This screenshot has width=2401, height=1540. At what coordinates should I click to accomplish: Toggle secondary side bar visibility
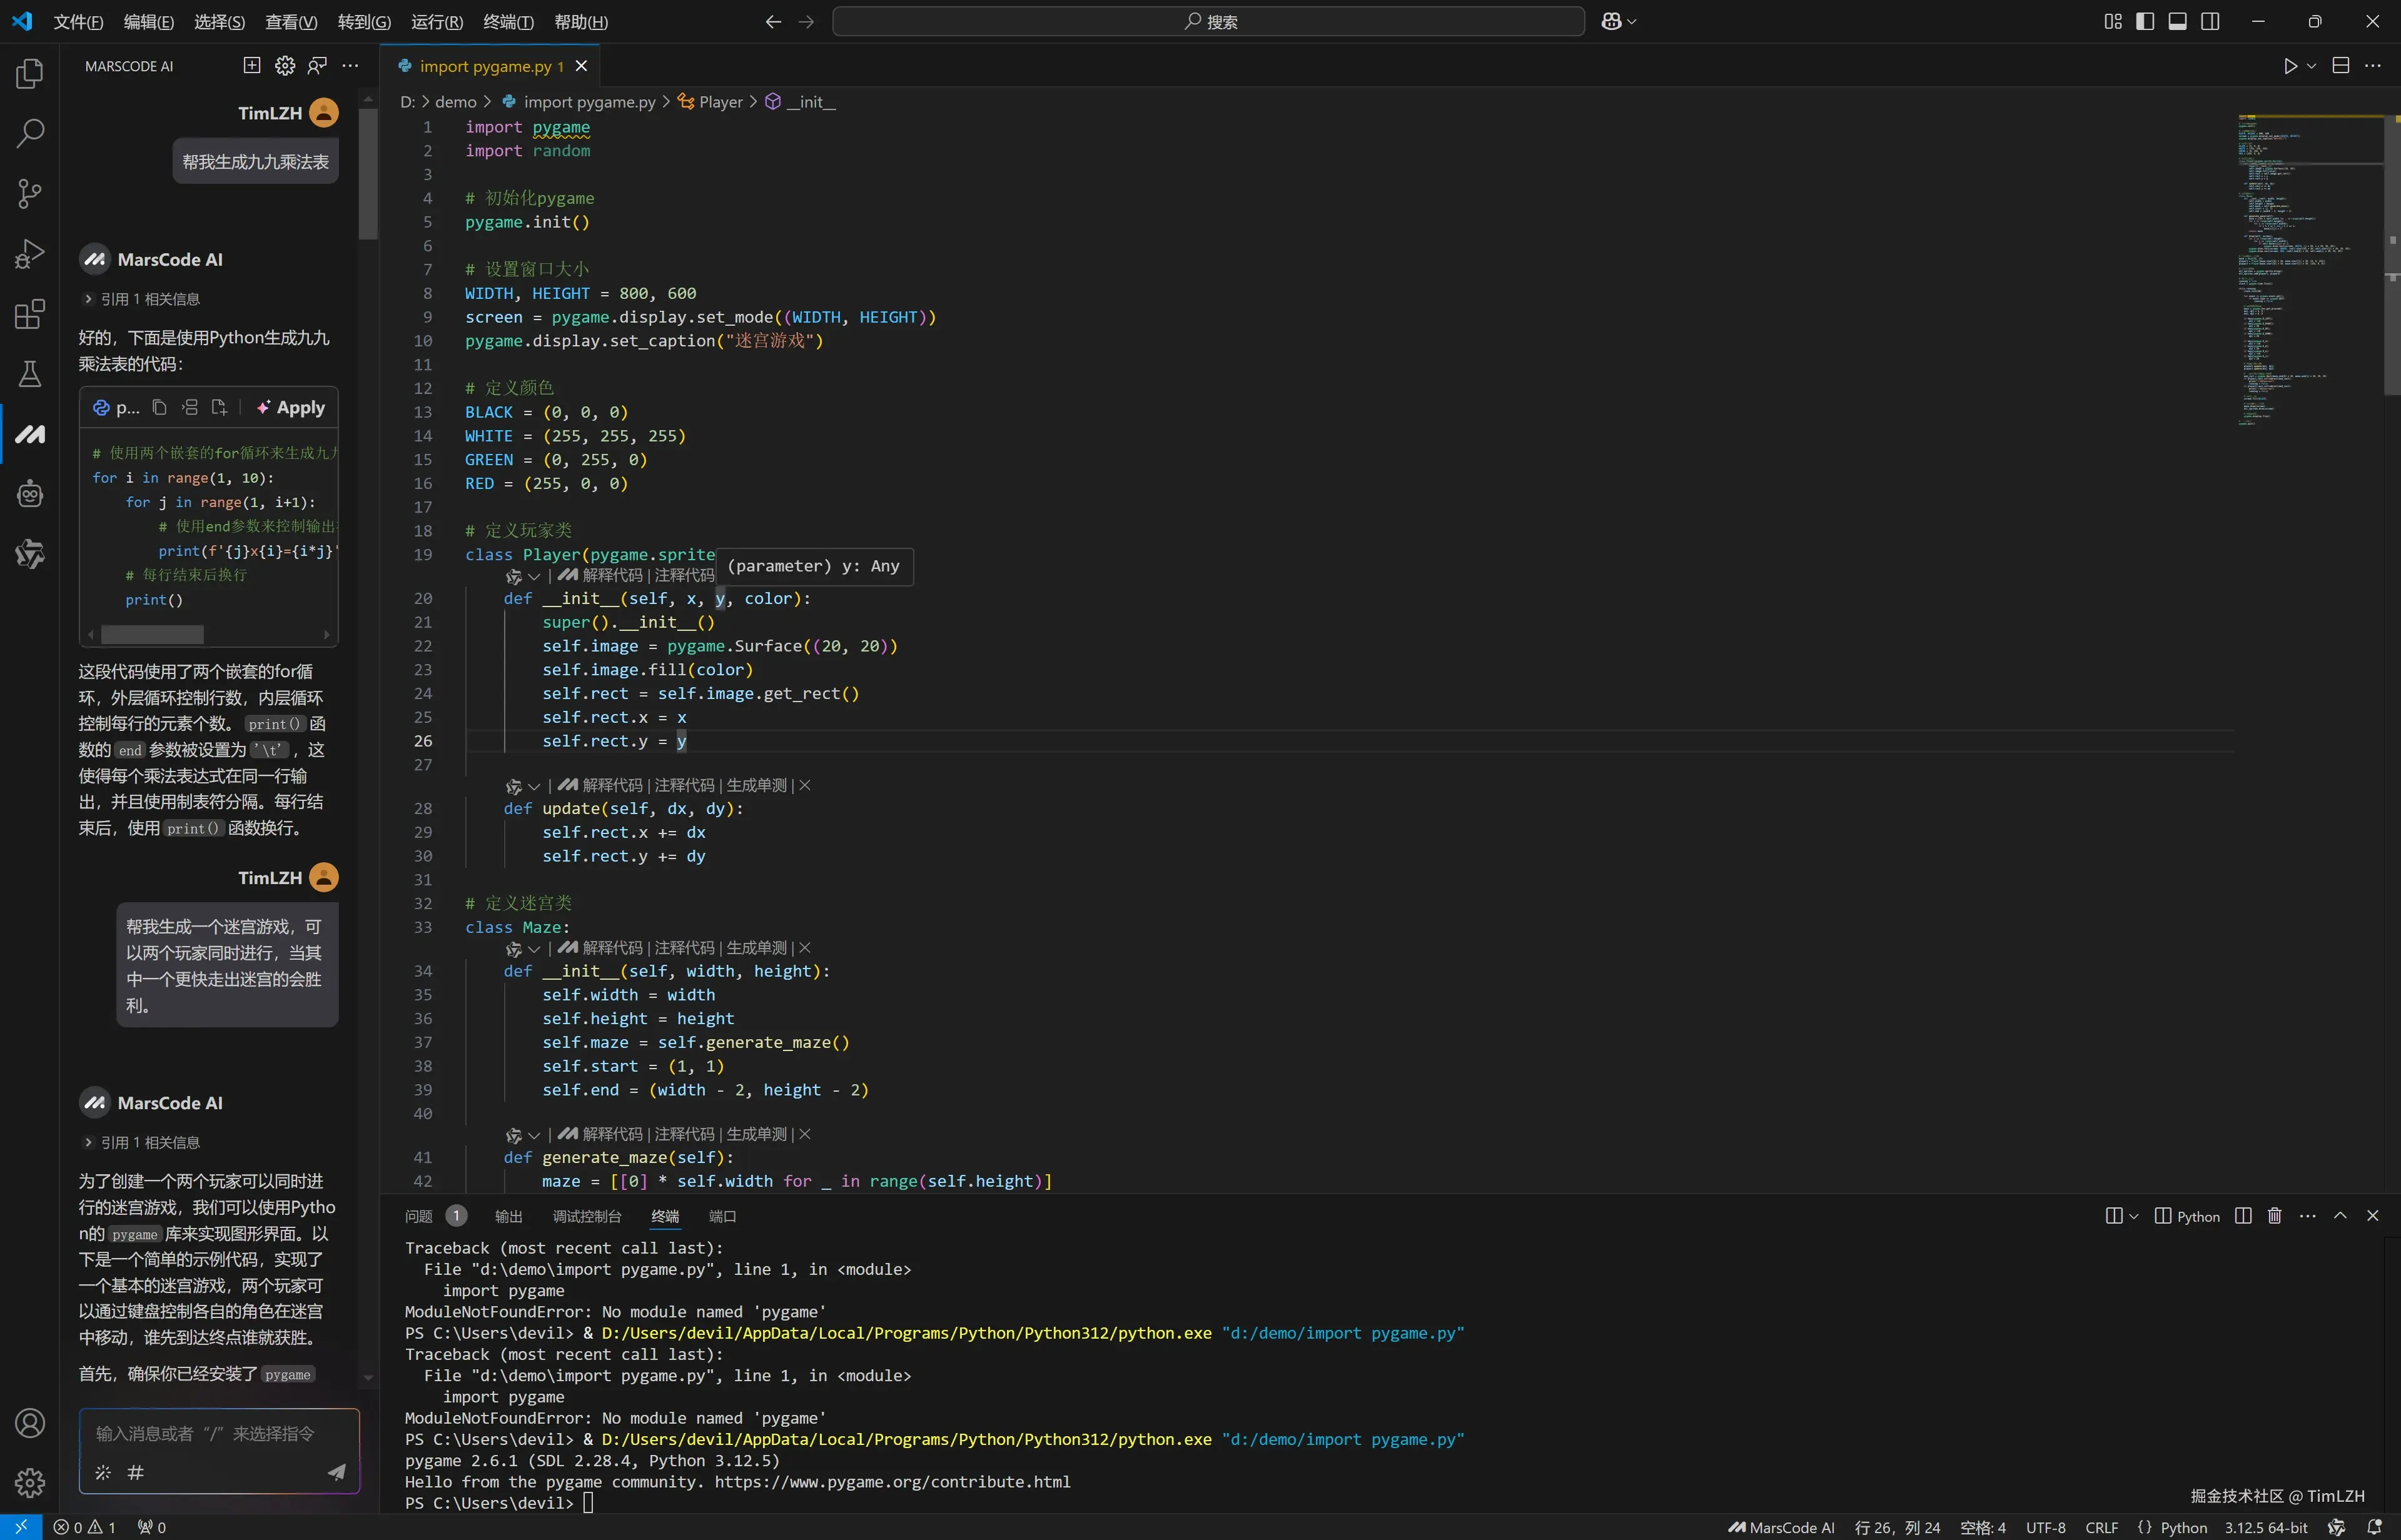tap(2210, 22)
